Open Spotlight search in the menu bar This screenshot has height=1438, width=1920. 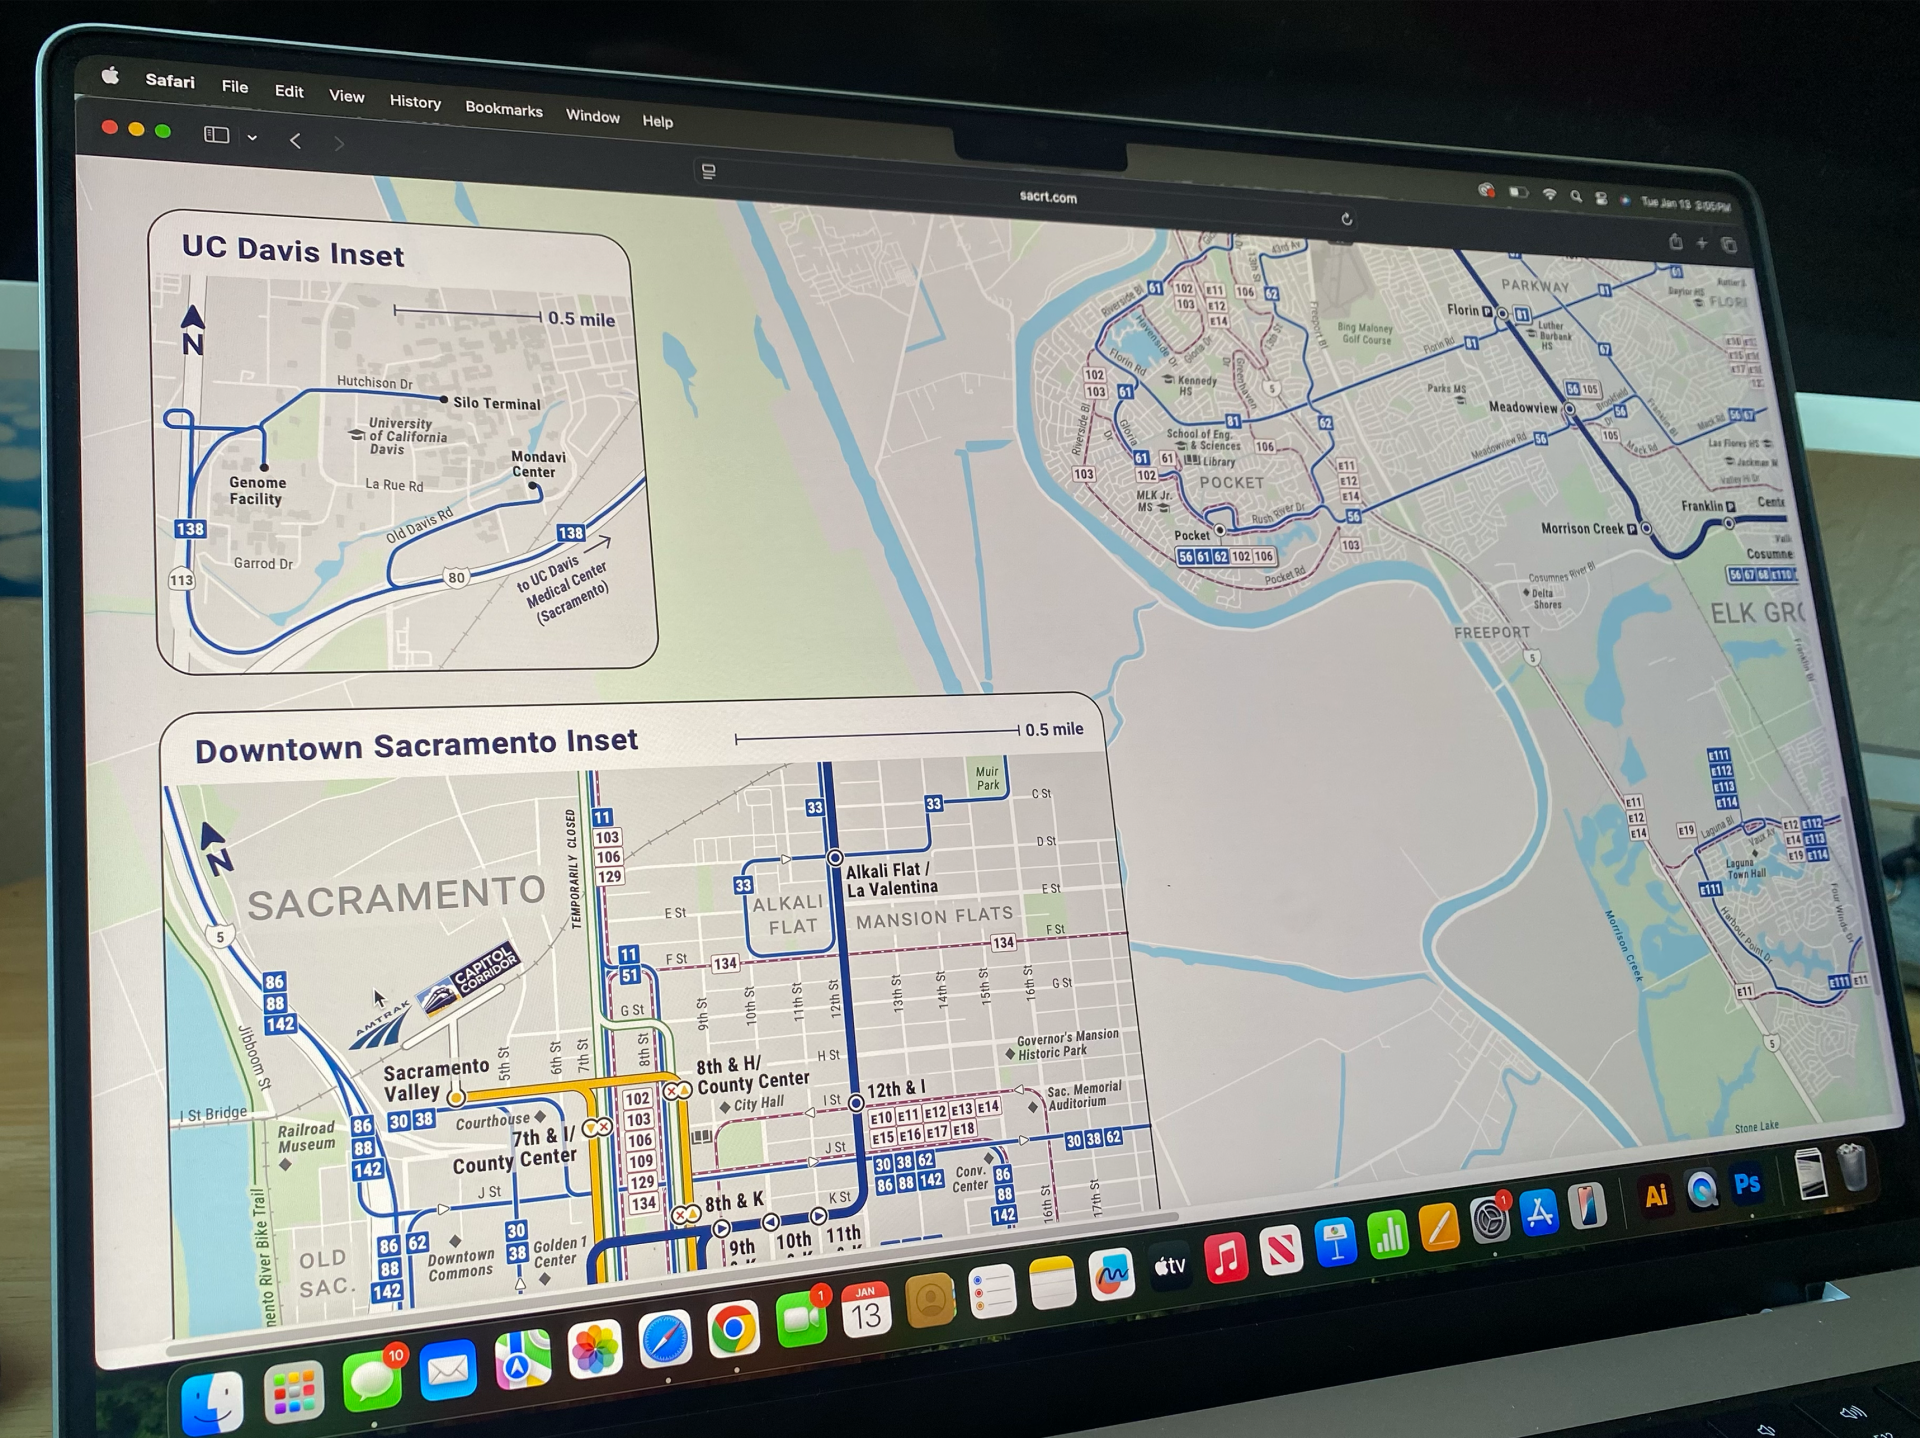(x=1576, y=197)
